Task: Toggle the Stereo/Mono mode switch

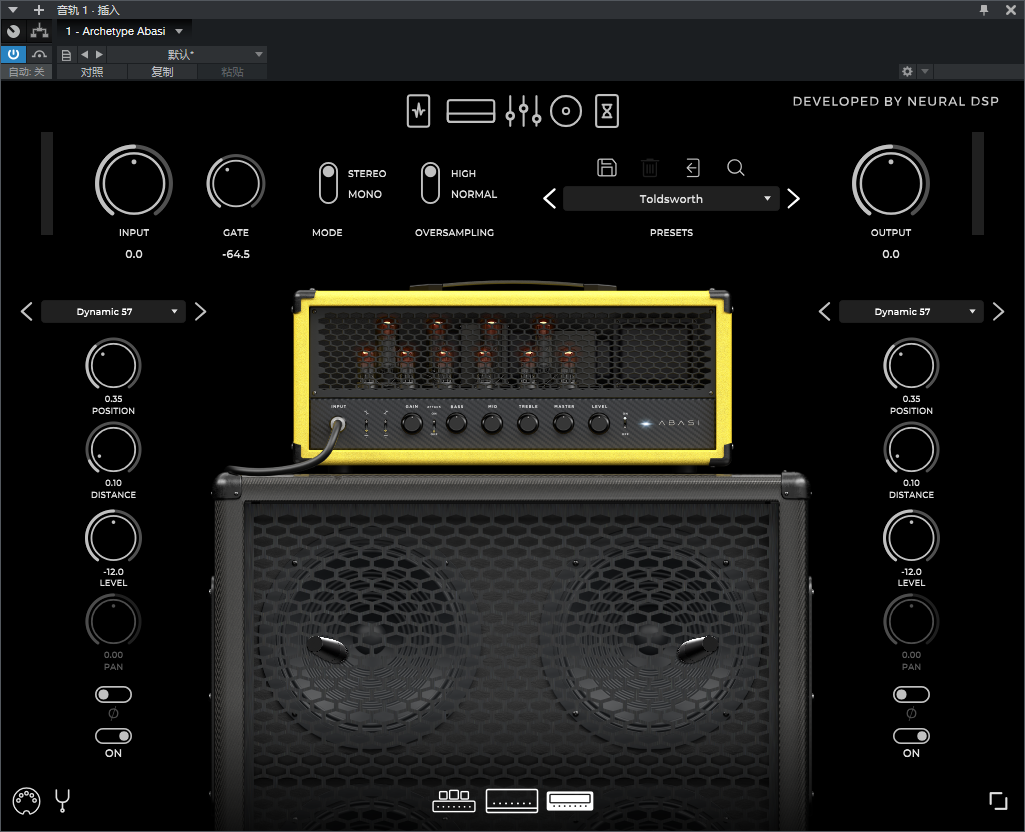Action: [328, 183]
